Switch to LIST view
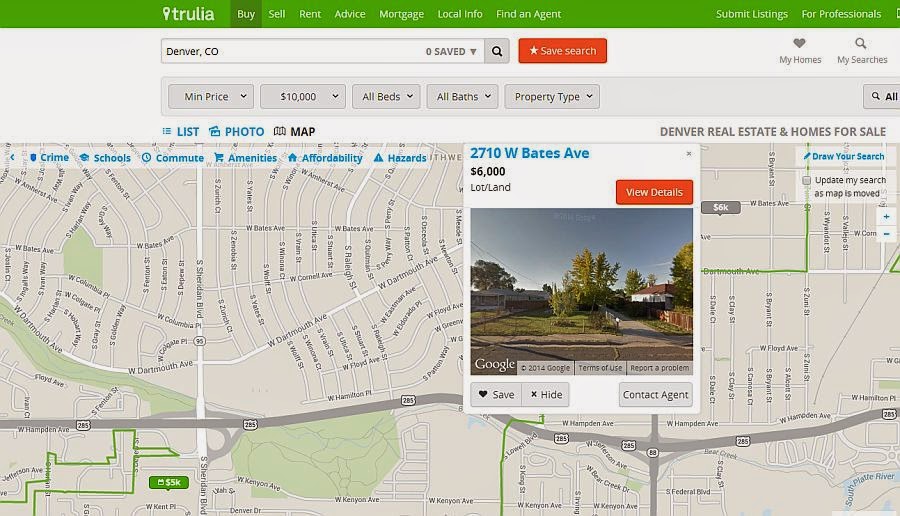The image size is (900, 516). coord(181,131)
